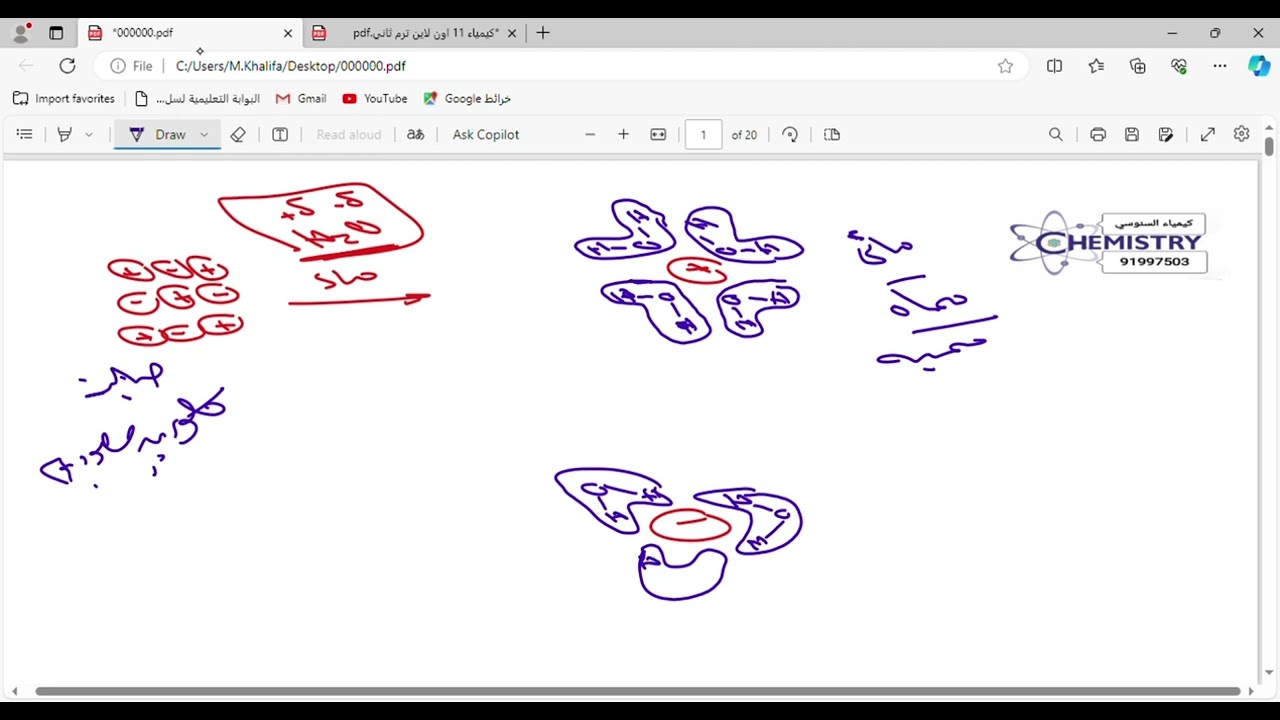The image size is (1280, 720).
Task: Print the PDF
Action: click(x=1098, y=134)
